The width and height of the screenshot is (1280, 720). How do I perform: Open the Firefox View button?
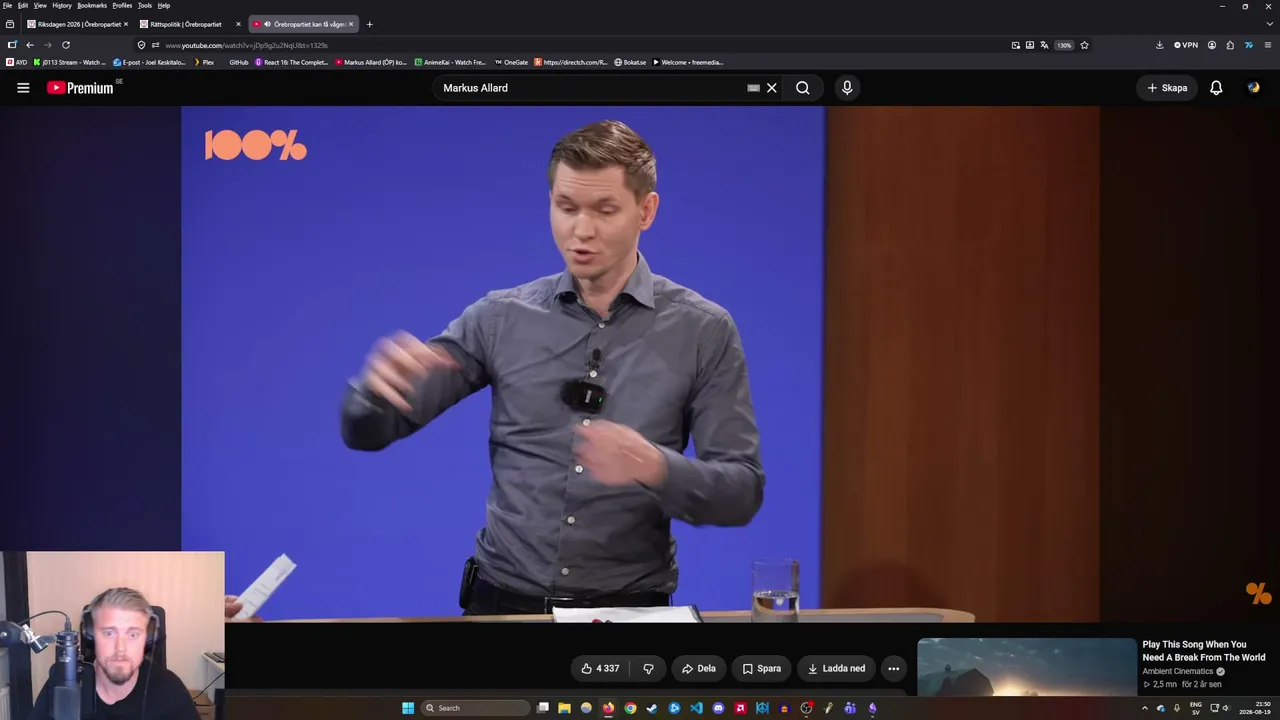[10, 24]
